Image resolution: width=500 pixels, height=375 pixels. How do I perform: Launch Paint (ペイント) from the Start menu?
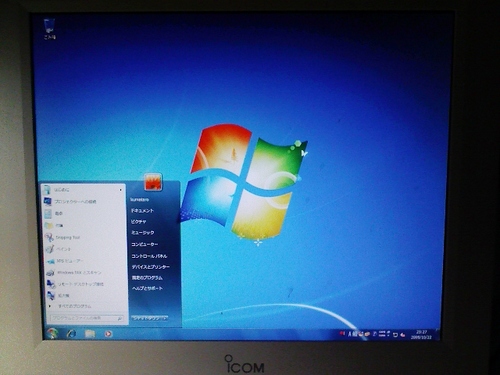[x=63, y=249]
